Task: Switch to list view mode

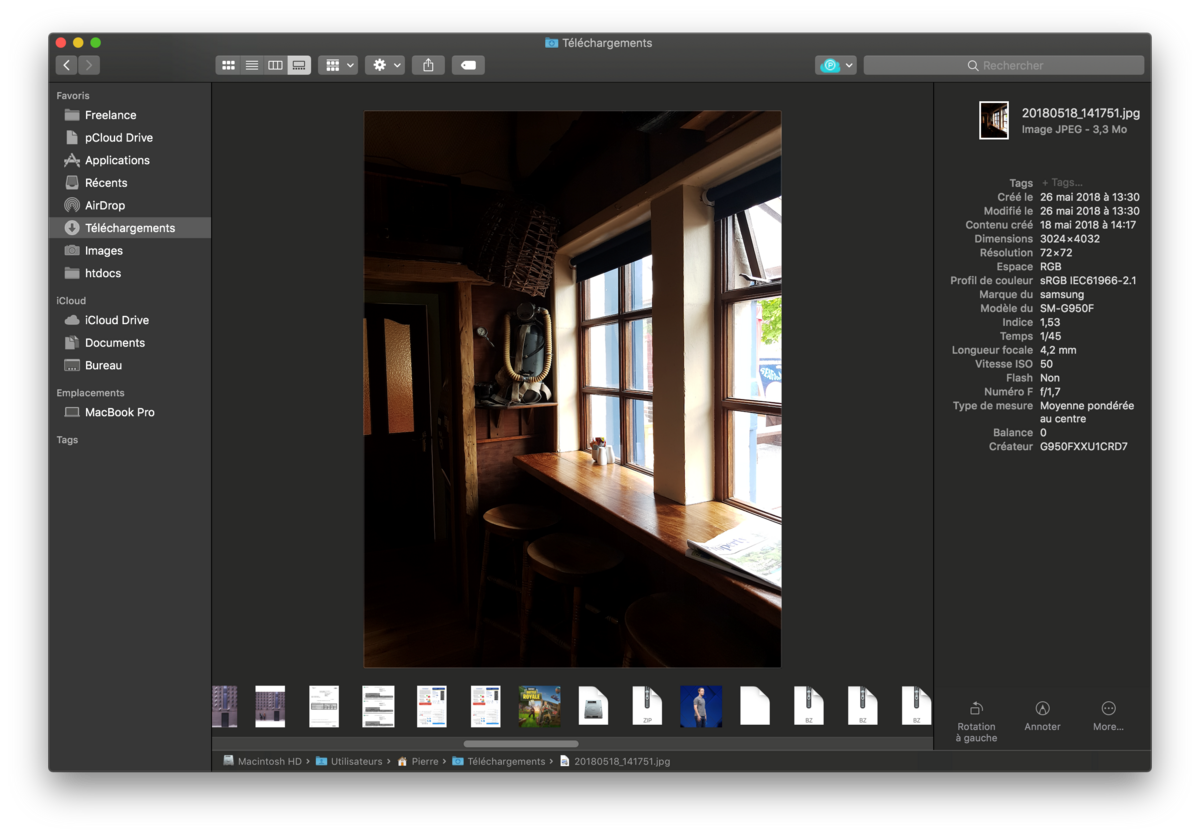Action: pyautogui.click(x=252, y=65)
